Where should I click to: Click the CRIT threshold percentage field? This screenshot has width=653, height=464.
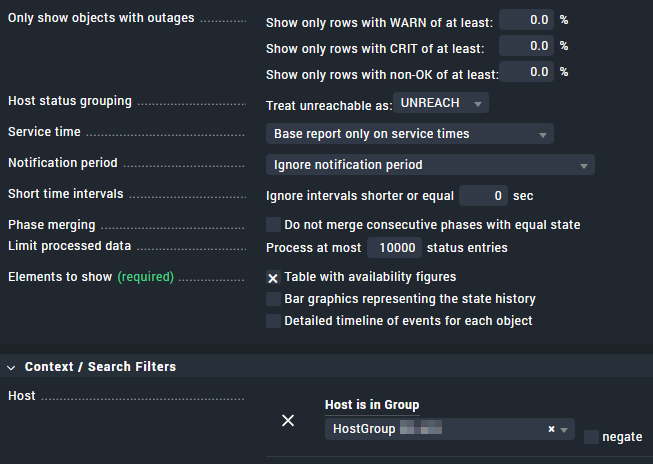[526, 46]
